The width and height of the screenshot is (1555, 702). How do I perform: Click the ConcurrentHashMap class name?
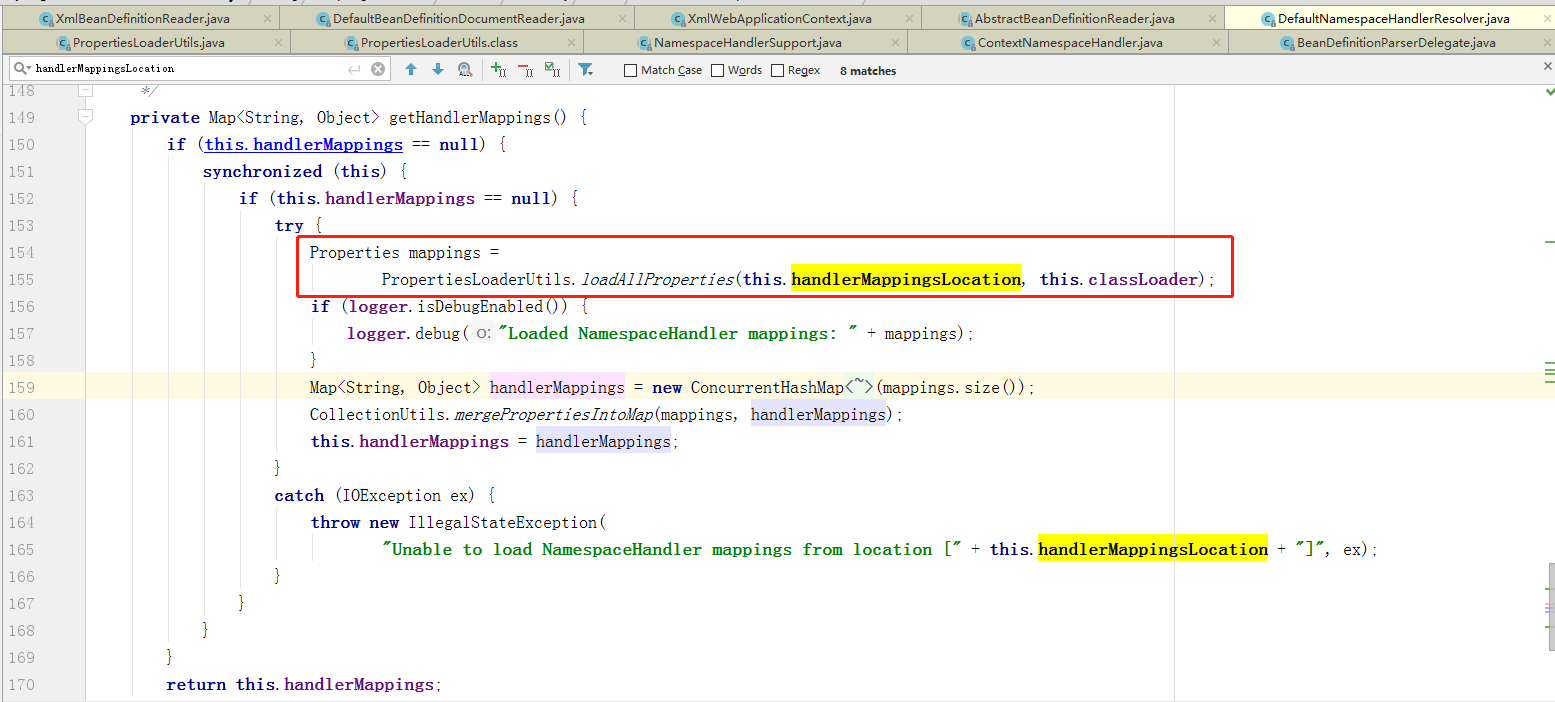(x=768, y=387)
